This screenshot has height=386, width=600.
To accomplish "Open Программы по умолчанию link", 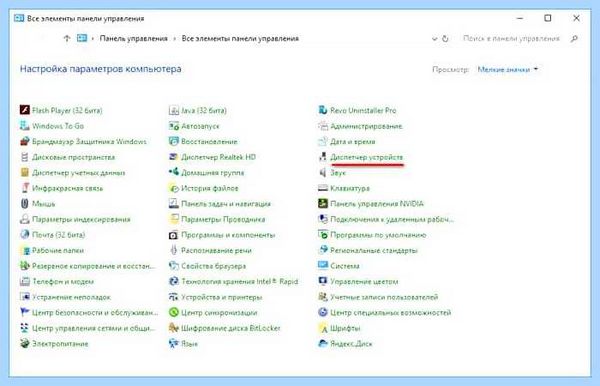I will click(x=378, y=235).
